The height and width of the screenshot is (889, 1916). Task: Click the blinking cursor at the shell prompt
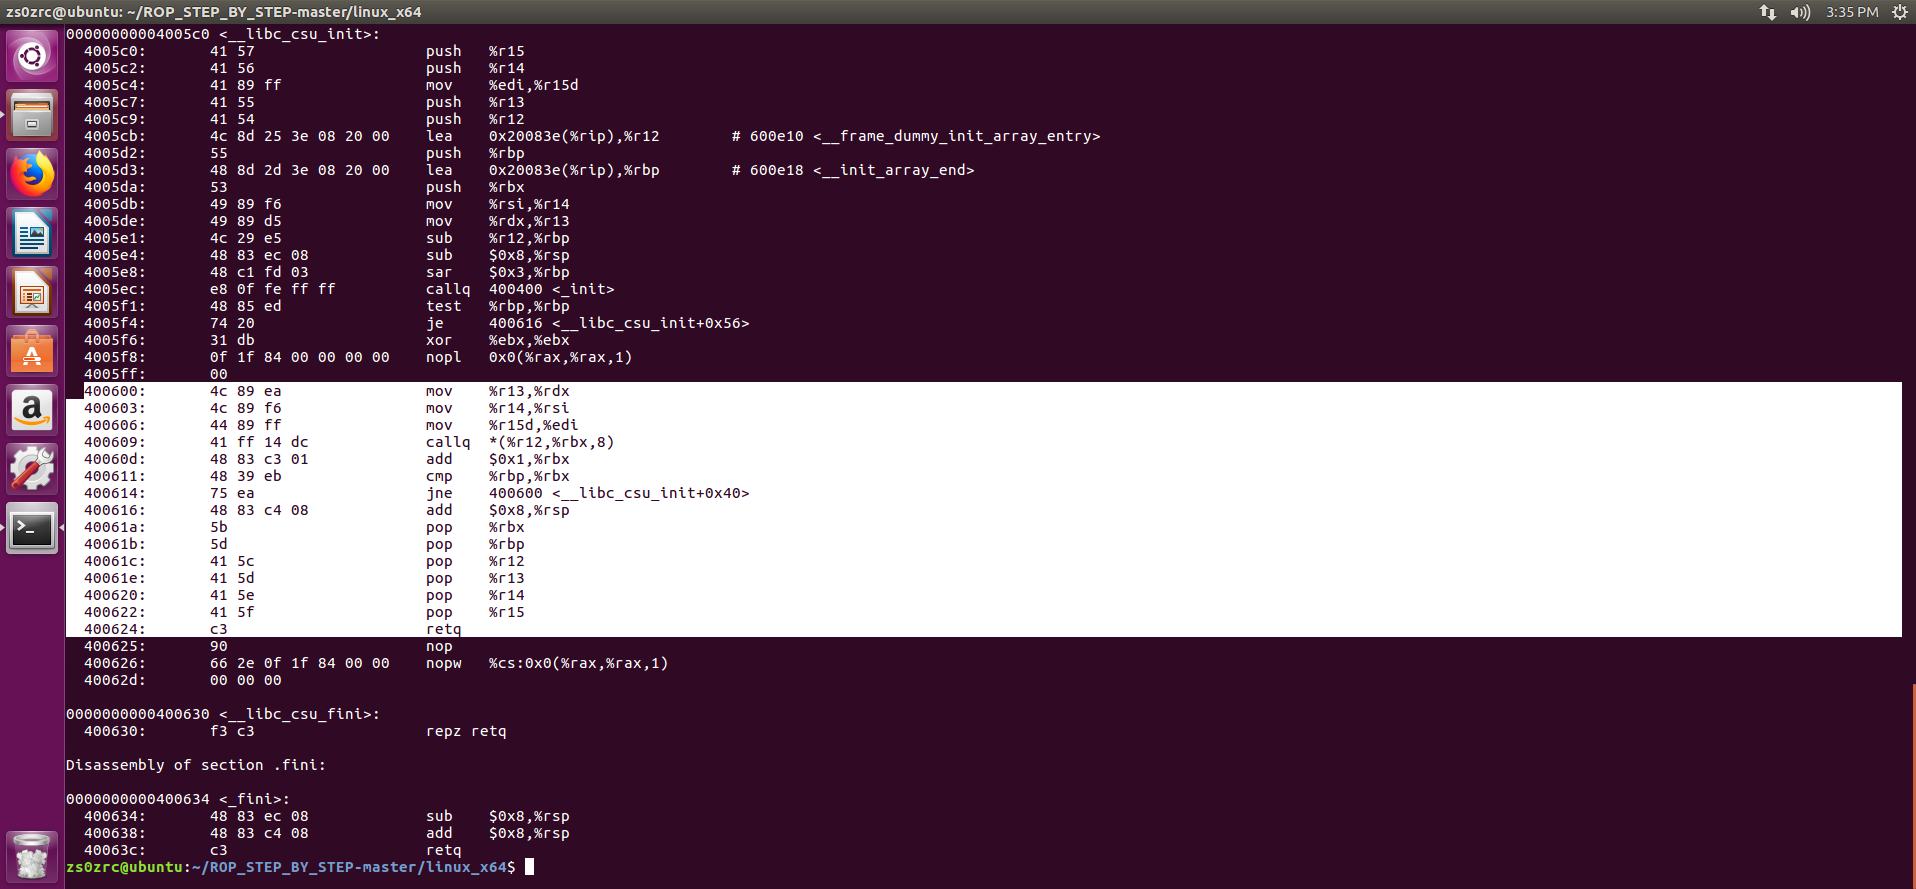[x=529, y=867]
